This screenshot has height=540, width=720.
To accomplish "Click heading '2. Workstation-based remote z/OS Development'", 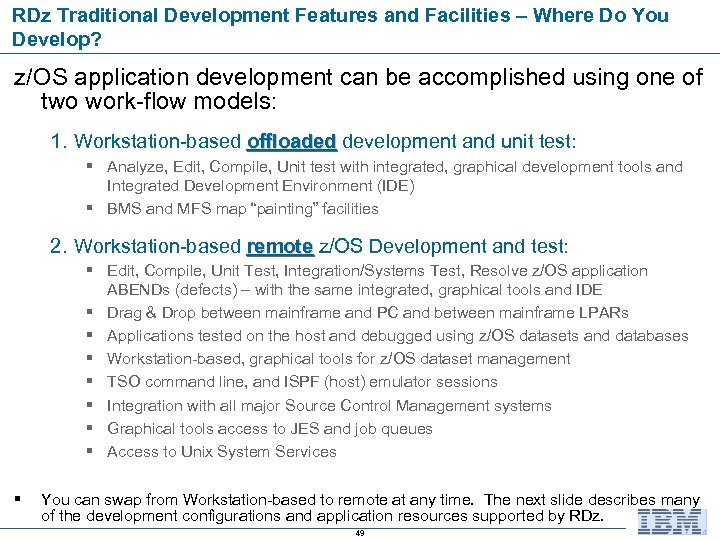I will click(309, 246).
